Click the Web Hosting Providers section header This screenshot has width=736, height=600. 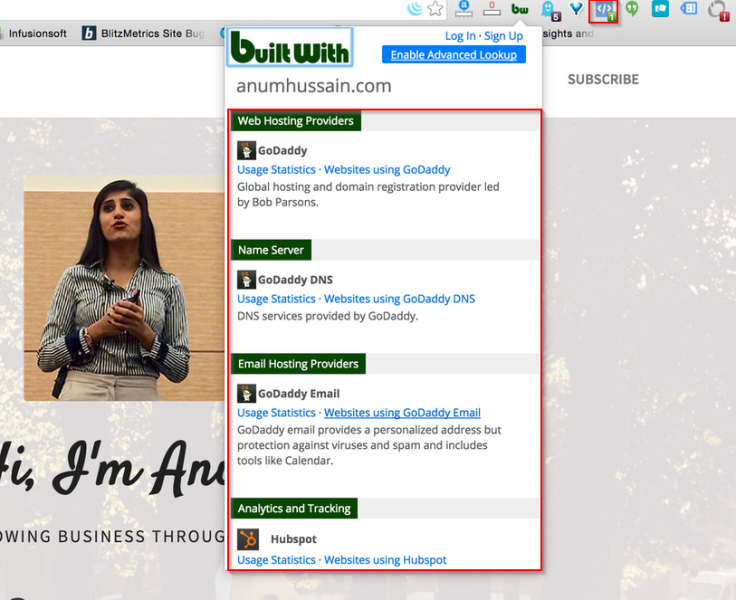tap(296, 121)
